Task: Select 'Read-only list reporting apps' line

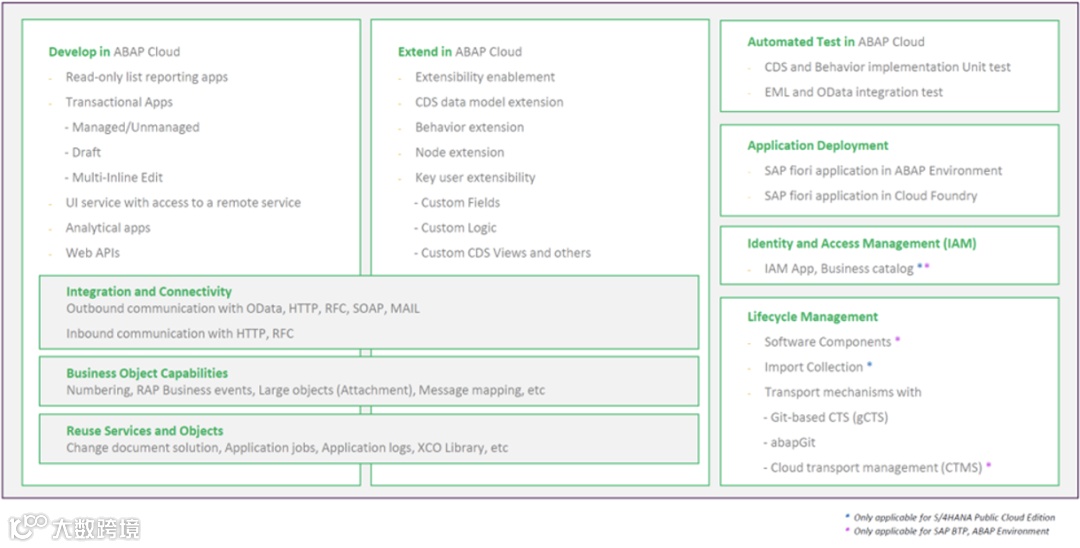Action: point(147,77)
